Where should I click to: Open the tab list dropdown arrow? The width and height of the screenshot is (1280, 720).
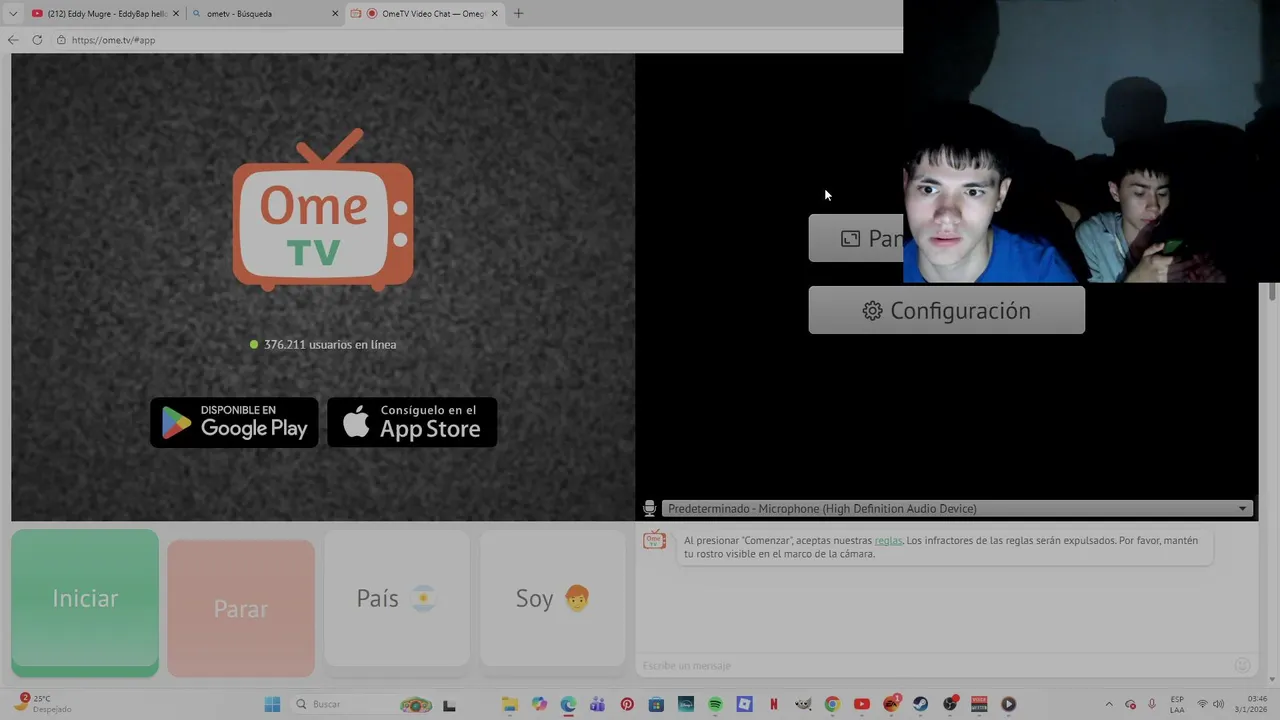[13, 13]
